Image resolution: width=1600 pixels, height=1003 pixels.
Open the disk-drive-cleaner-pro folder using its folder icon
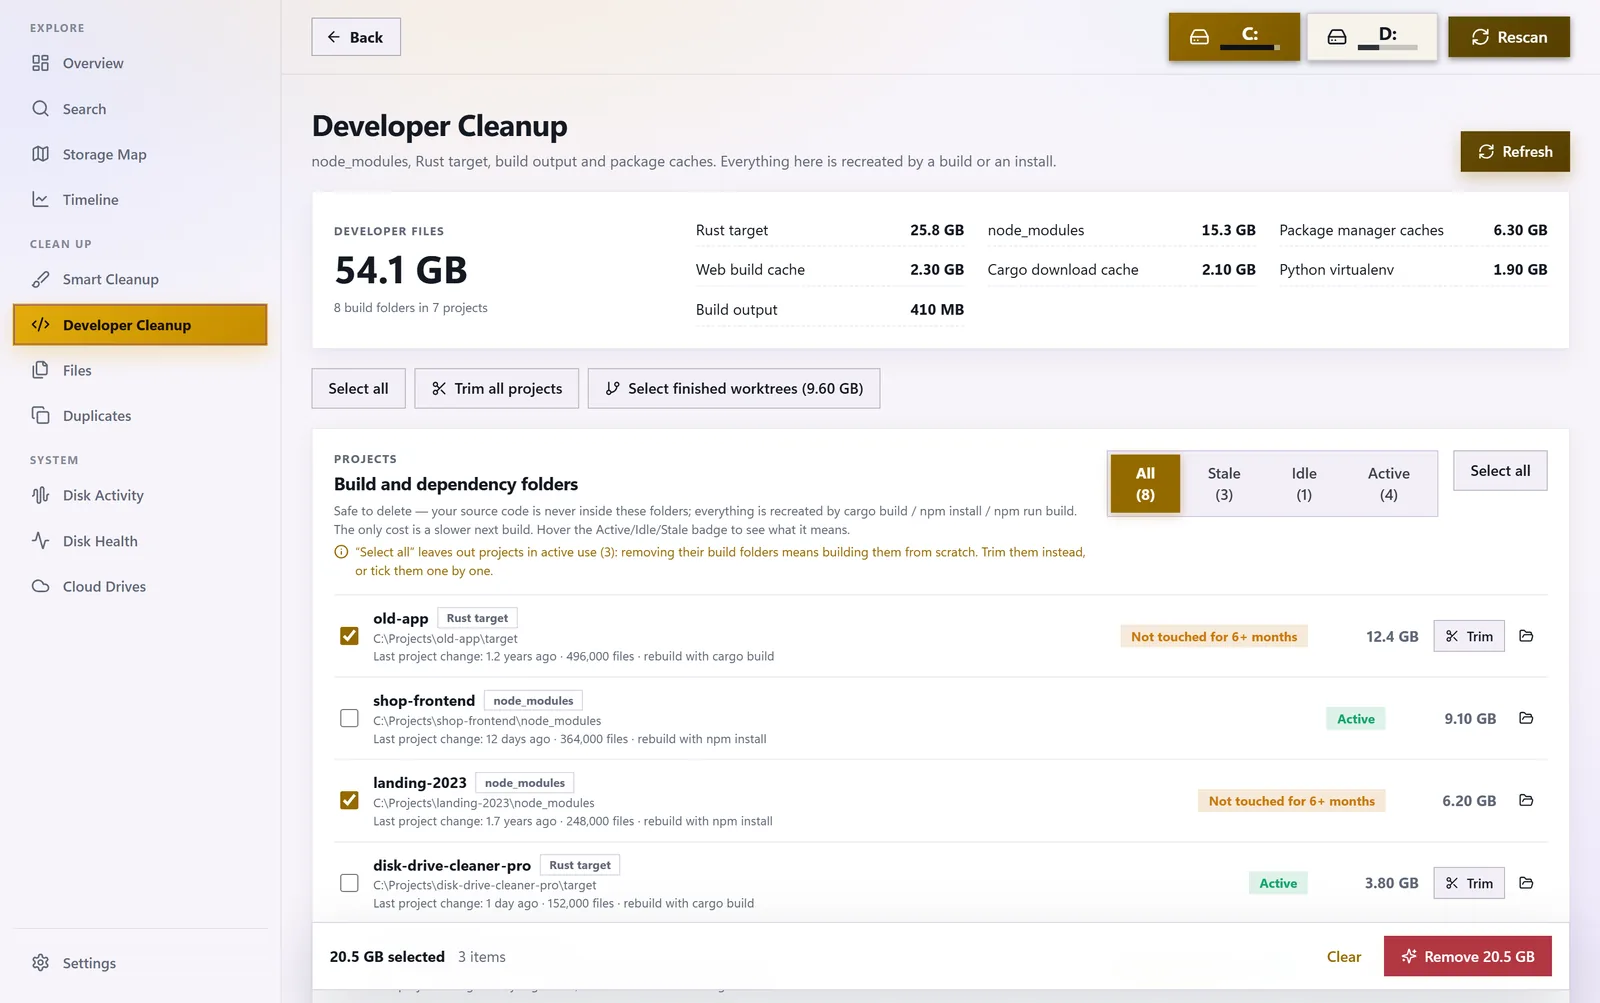pos(1526,883)
